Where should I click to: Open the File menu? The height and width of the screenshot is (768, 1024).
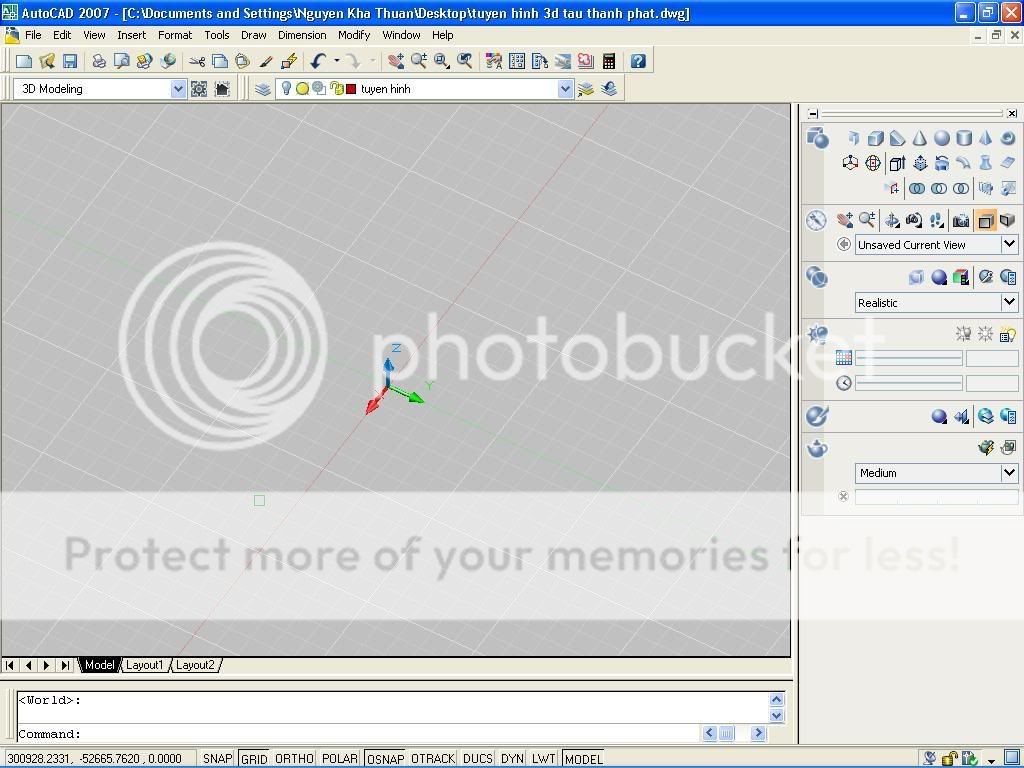point(33,35)
